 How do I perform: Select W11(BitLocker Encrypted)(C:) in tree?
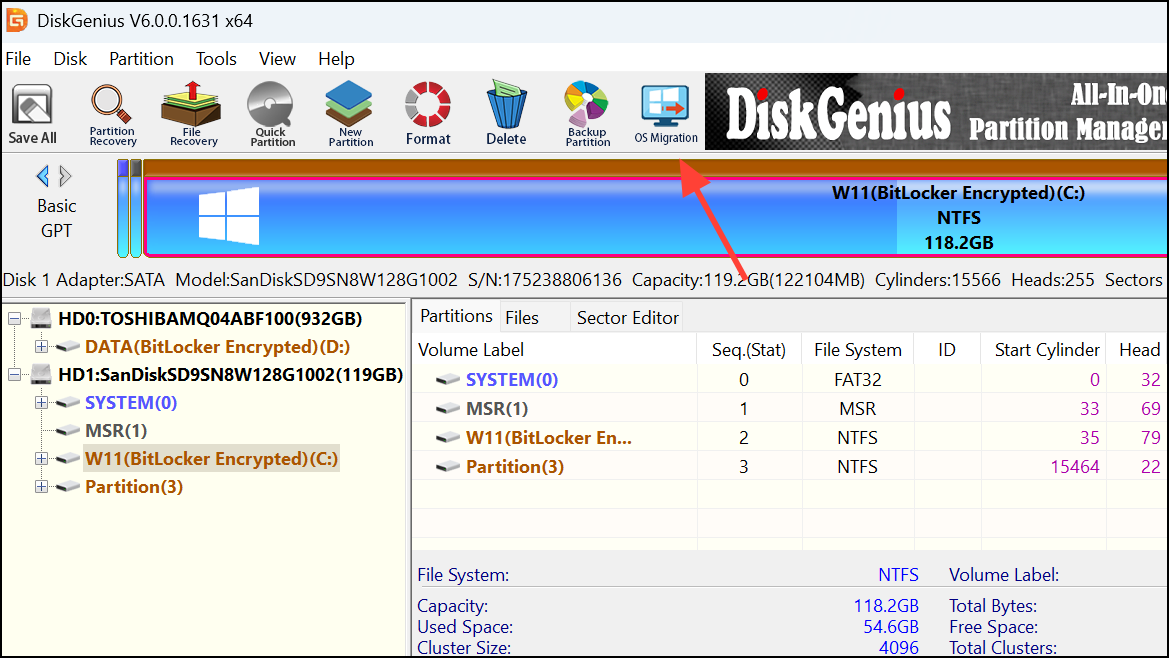point(212,458)
